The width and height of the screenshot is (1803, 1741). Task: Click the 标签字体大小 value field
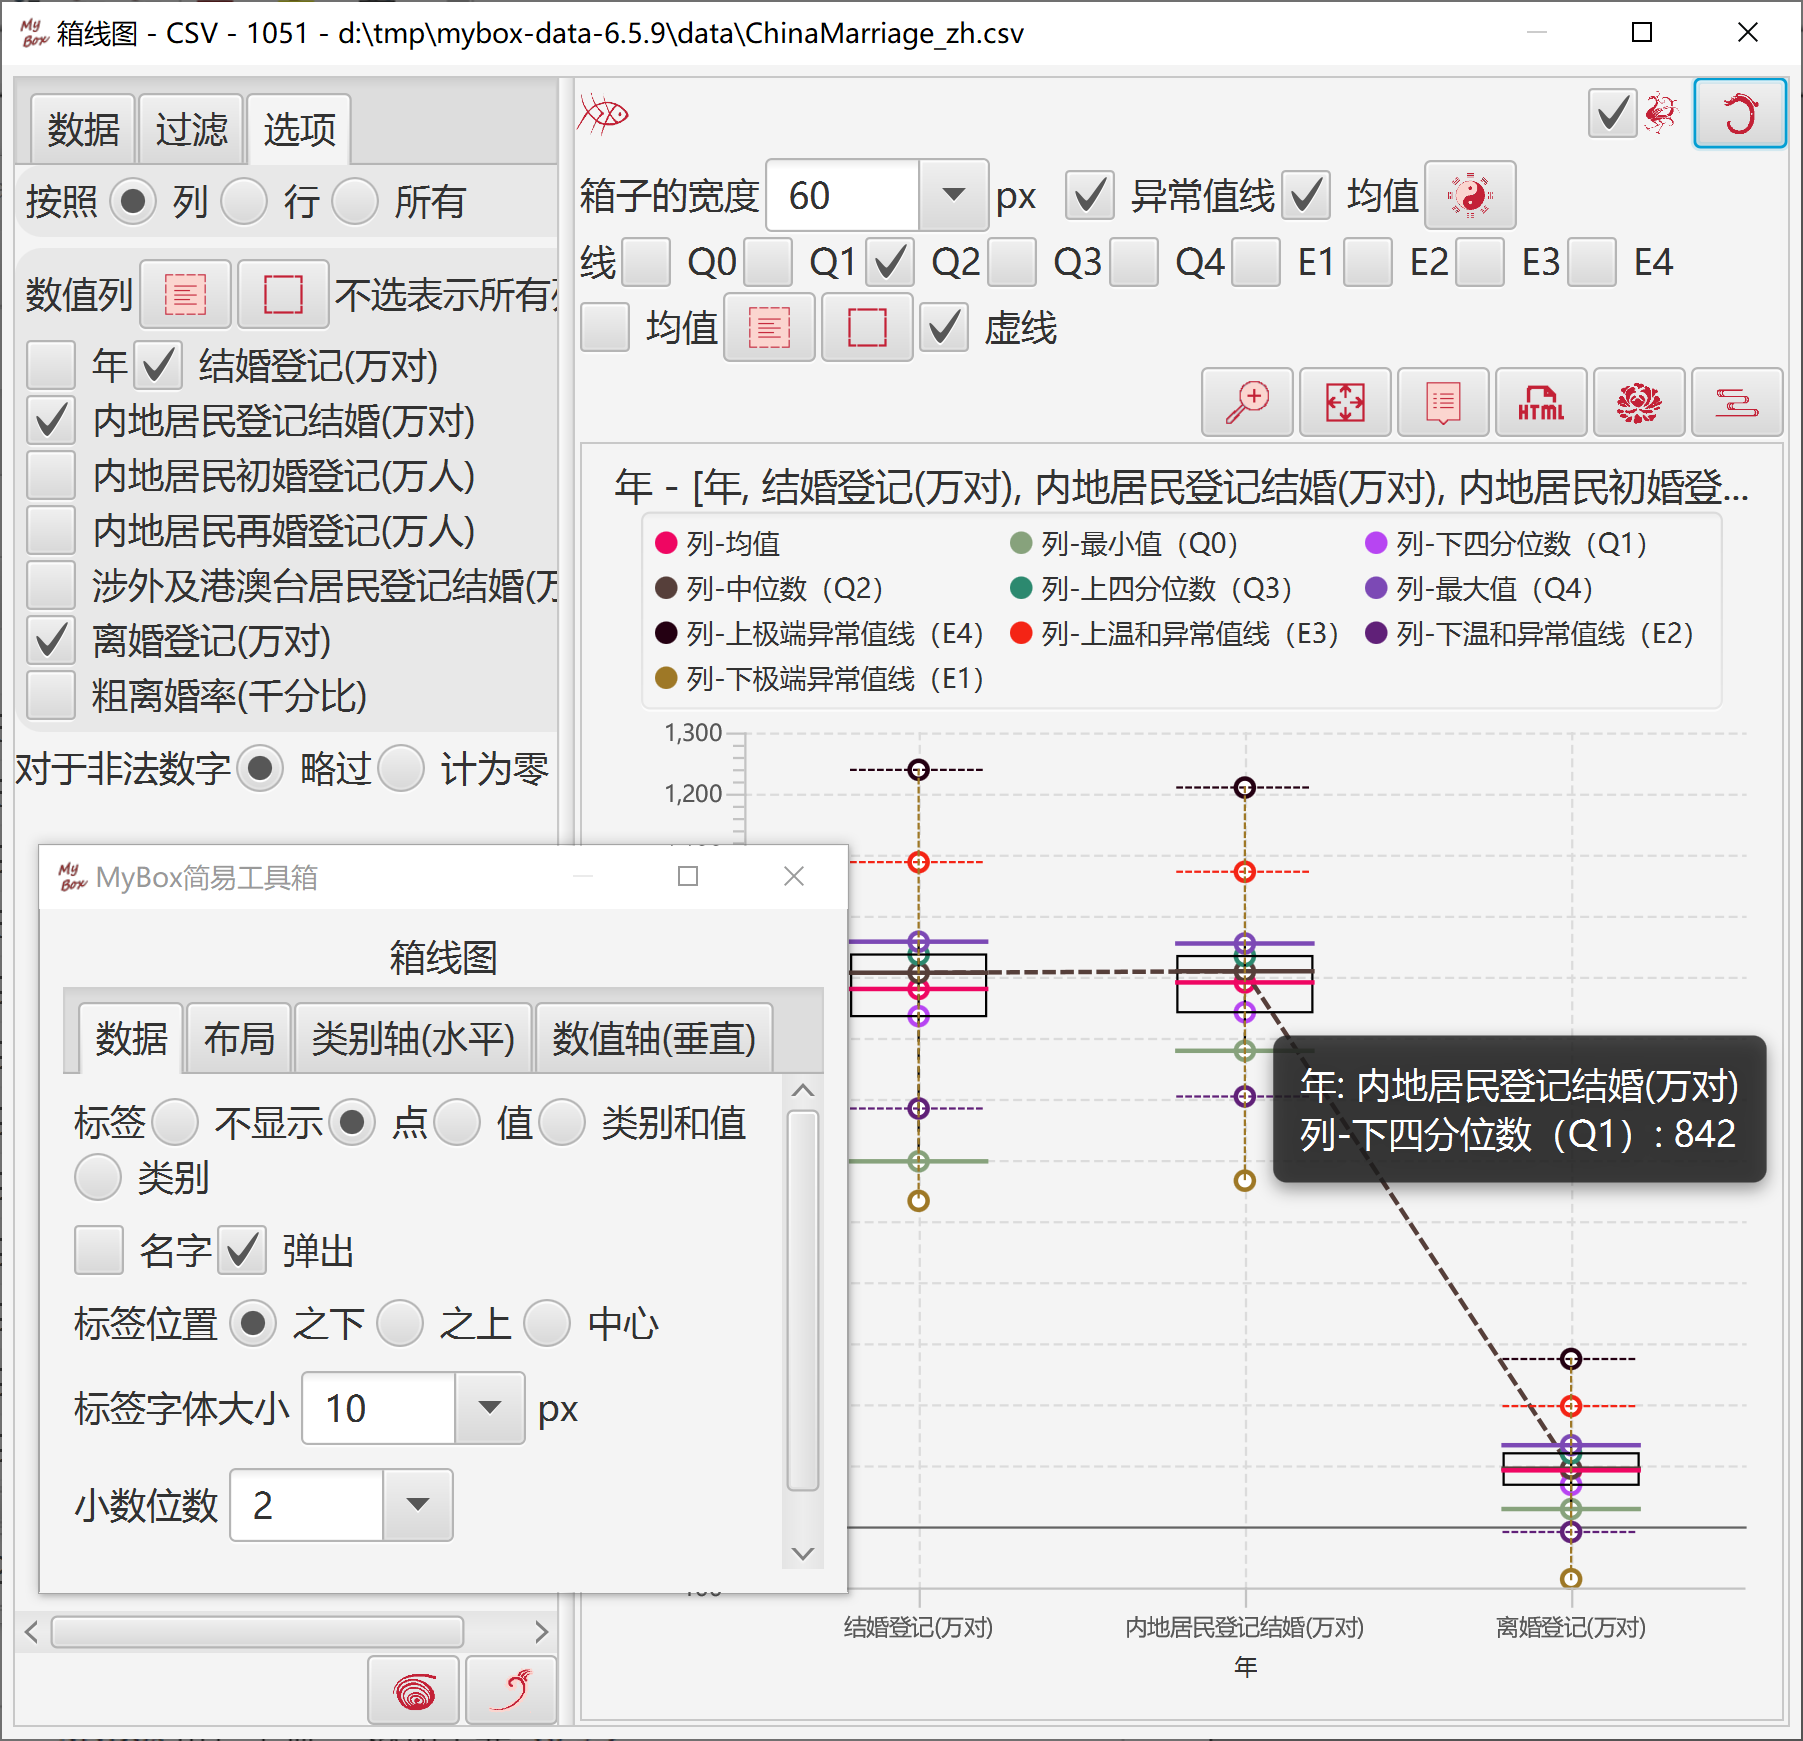click(x=379, y=1408)
